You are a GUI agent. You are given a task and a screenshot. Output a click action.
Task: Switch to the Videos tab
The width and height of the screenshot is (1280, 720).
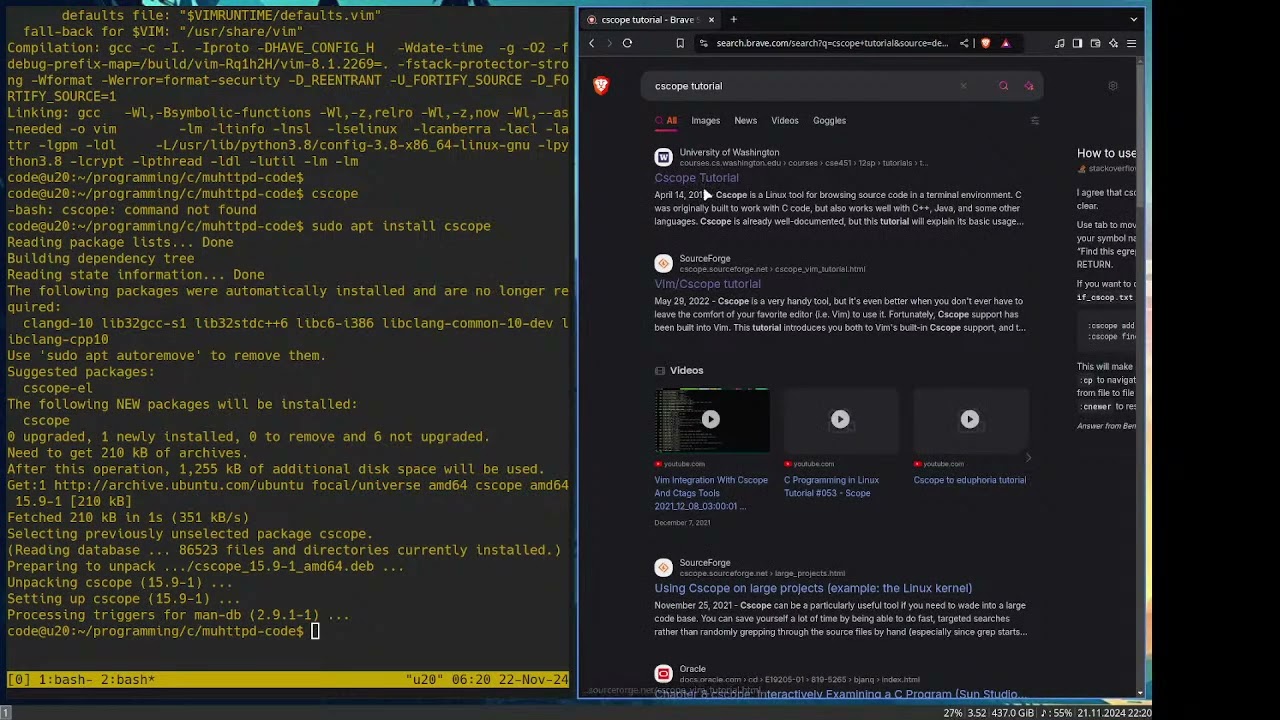click(784, 120)
